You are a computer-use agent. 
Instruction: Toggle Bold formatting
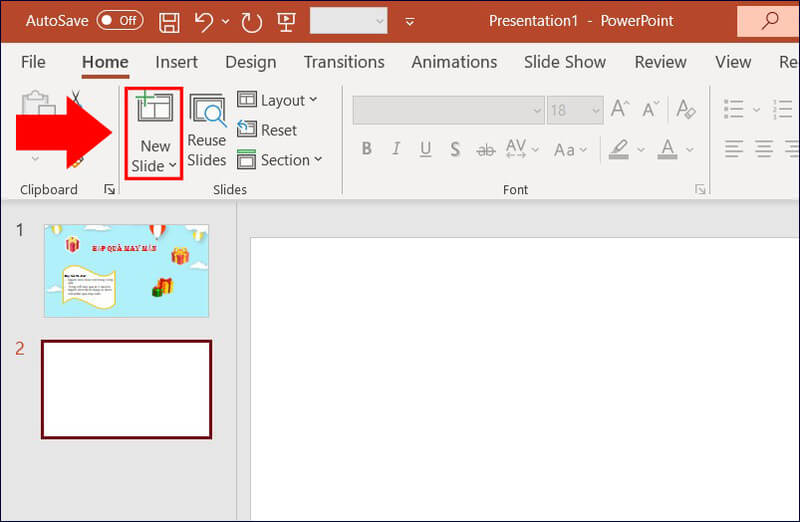coord(366,149)
